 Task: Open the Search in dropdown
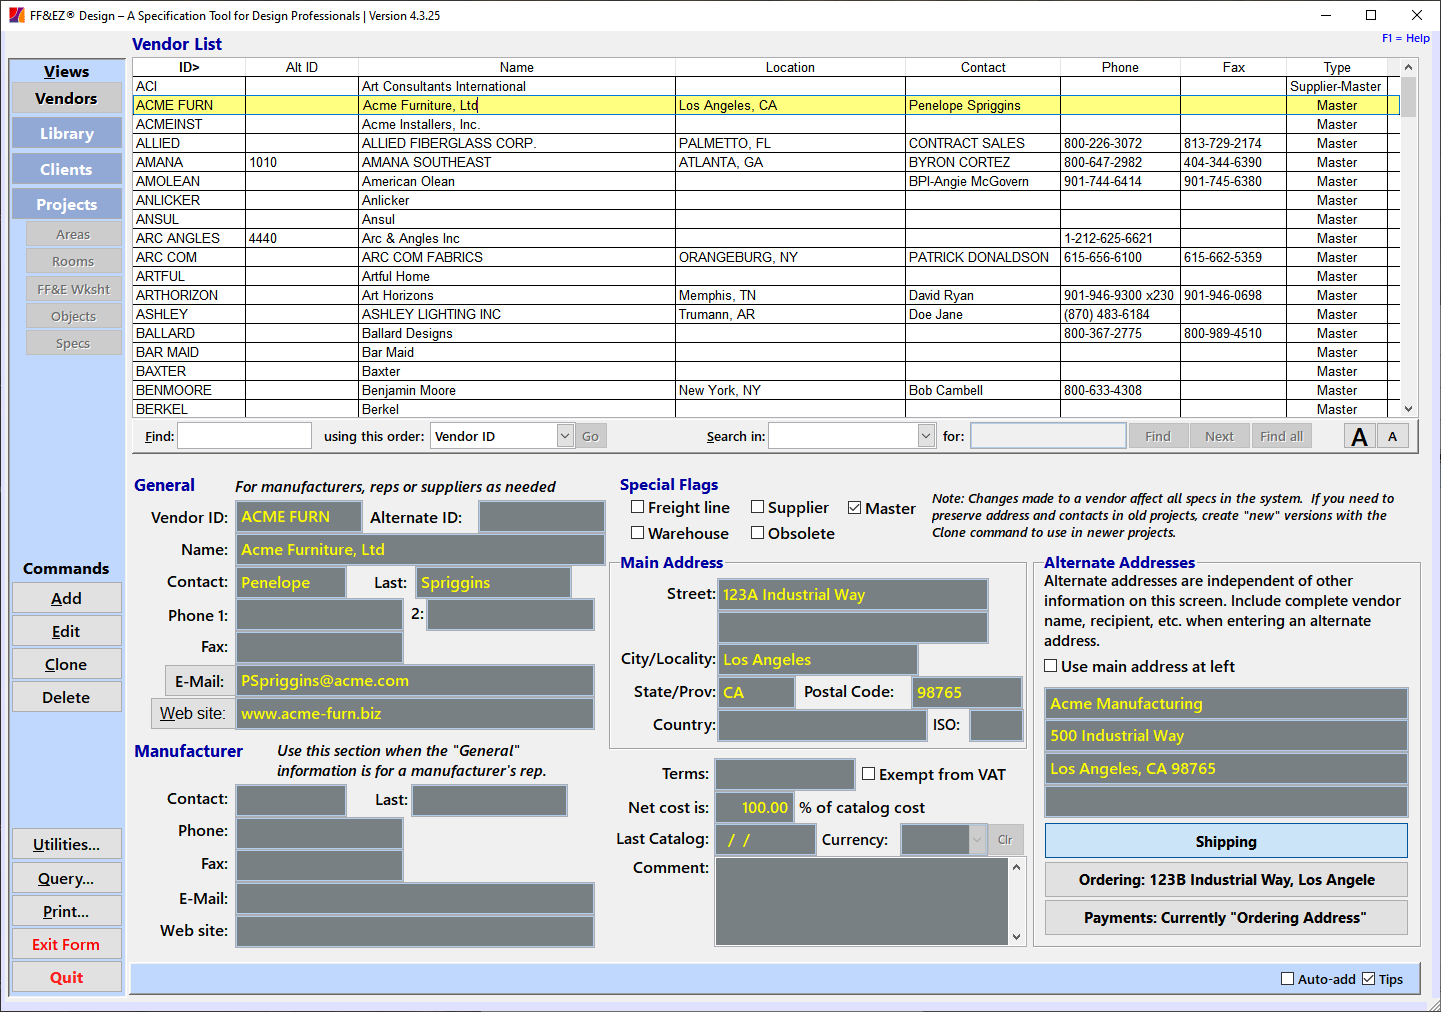(925, 436)
